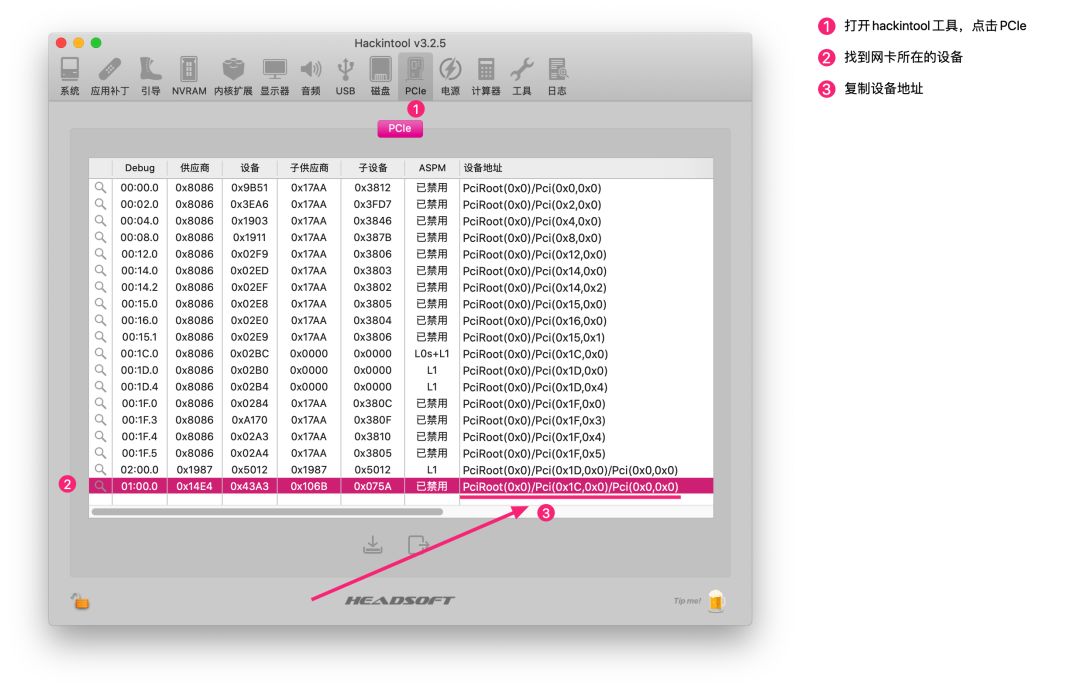Screen dimensions: 1080x690
Task: Click the Tip me! text
Action: 687,601
